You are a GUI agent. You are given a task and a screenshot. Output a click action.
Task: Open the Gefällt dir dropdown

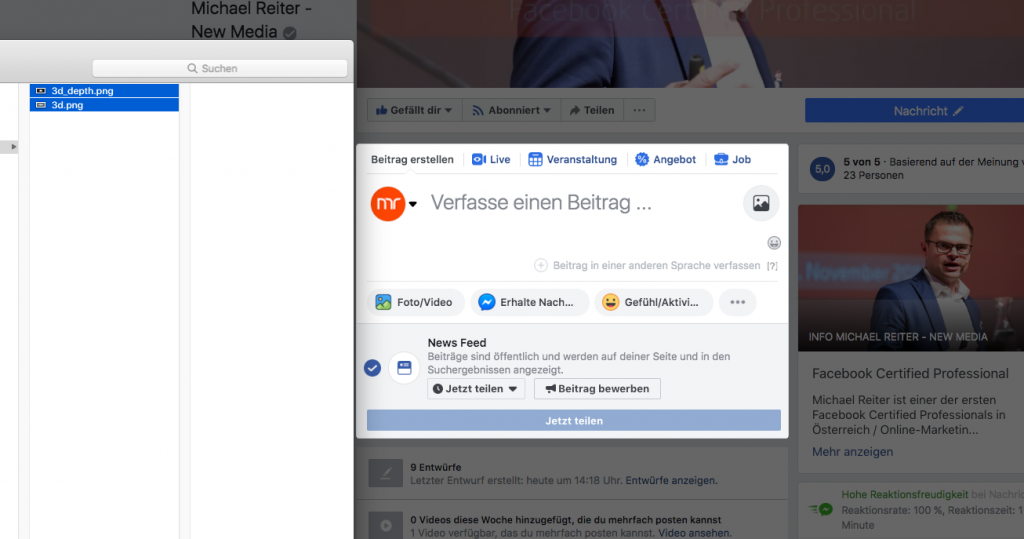[414, 110]
